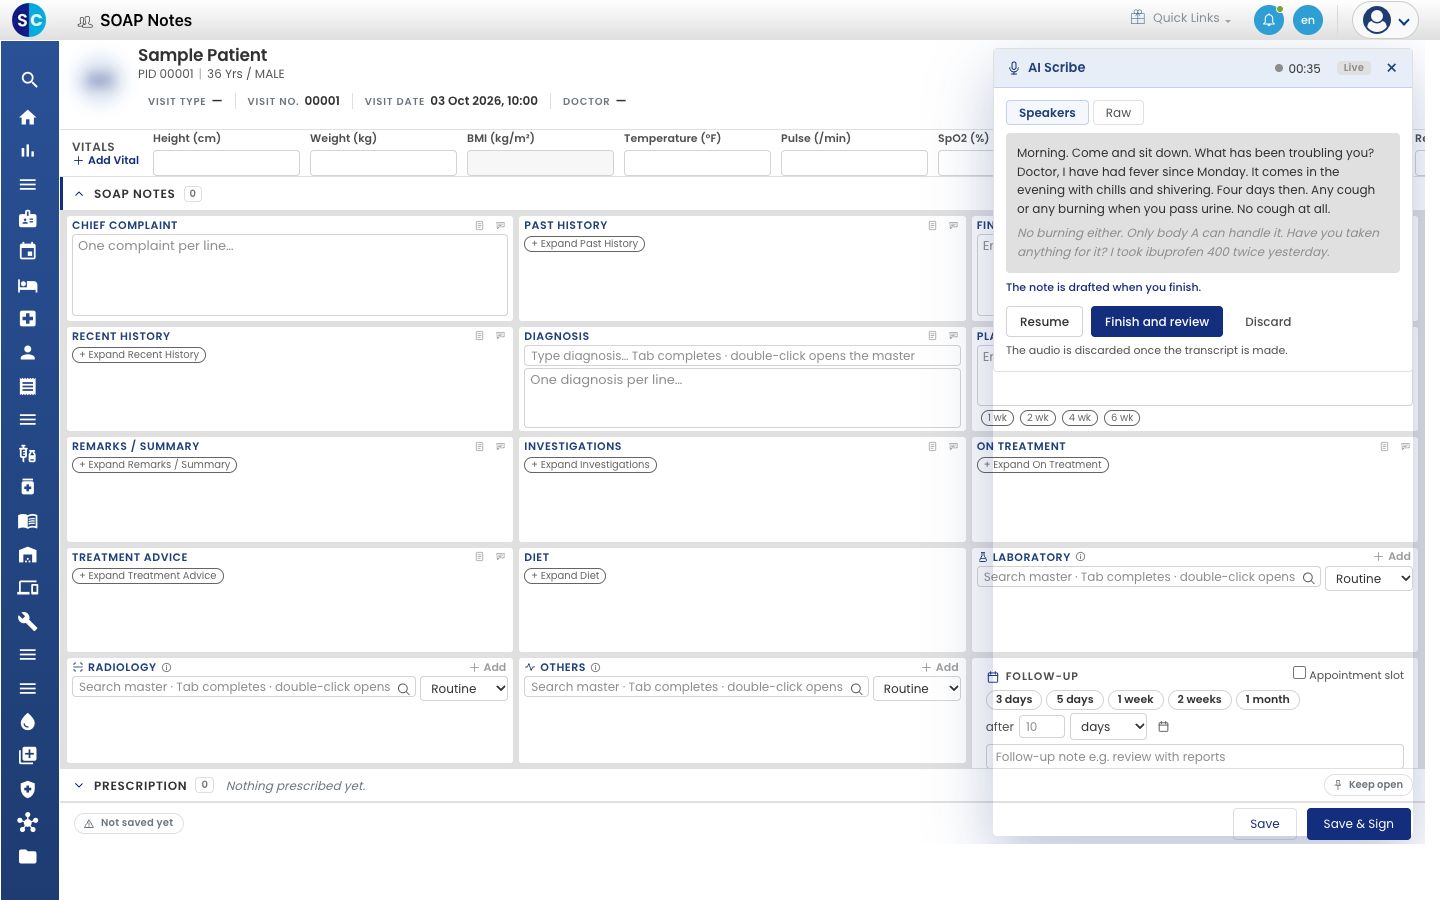
Task: Open the Others Routine priority dropdown
Action: pyautogui.click(x=917, y=688)
